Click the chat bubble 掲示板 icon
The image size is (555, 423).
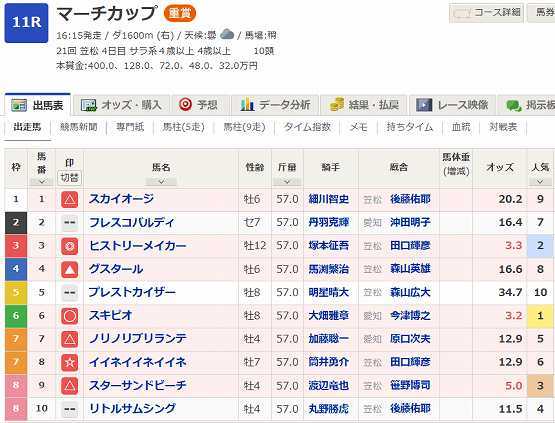coord(514,105)
